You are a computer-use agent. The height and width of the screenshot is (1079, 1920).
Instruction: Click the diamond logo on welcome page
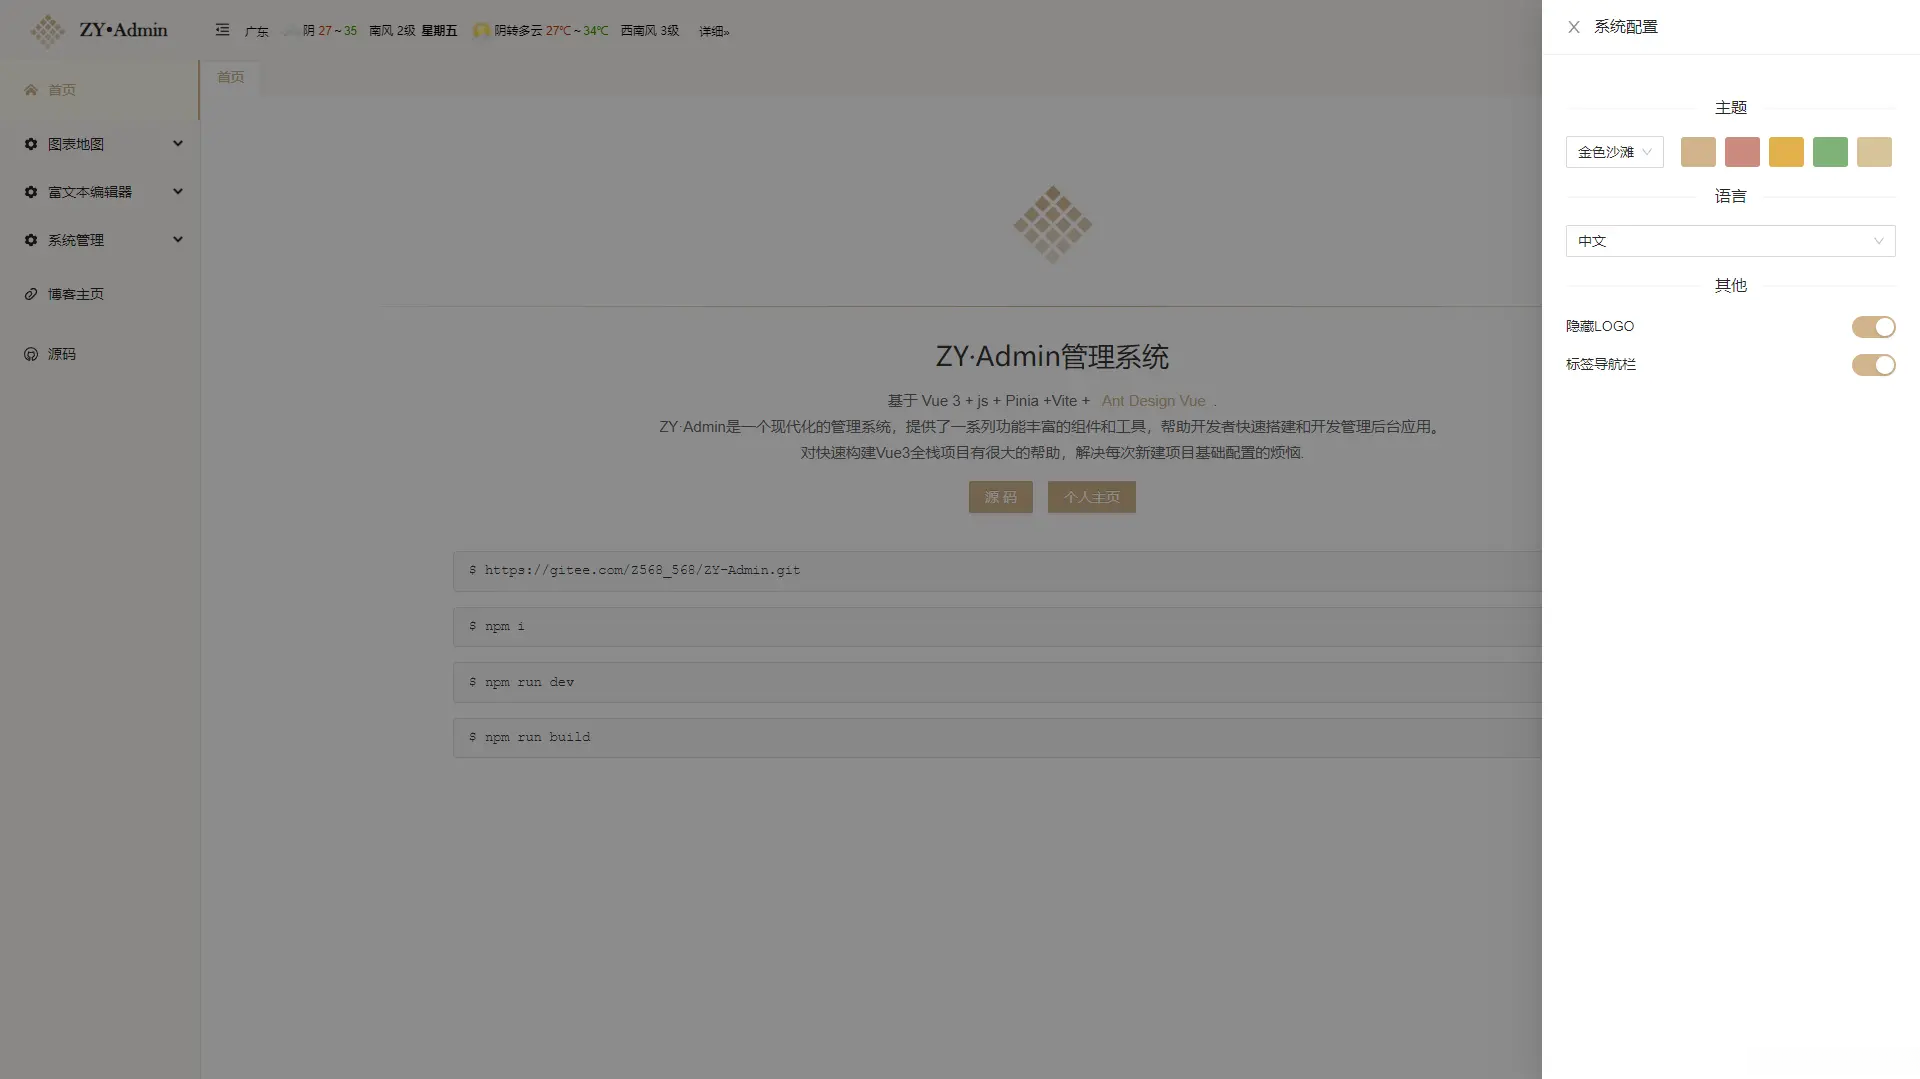click(1052, 225)
